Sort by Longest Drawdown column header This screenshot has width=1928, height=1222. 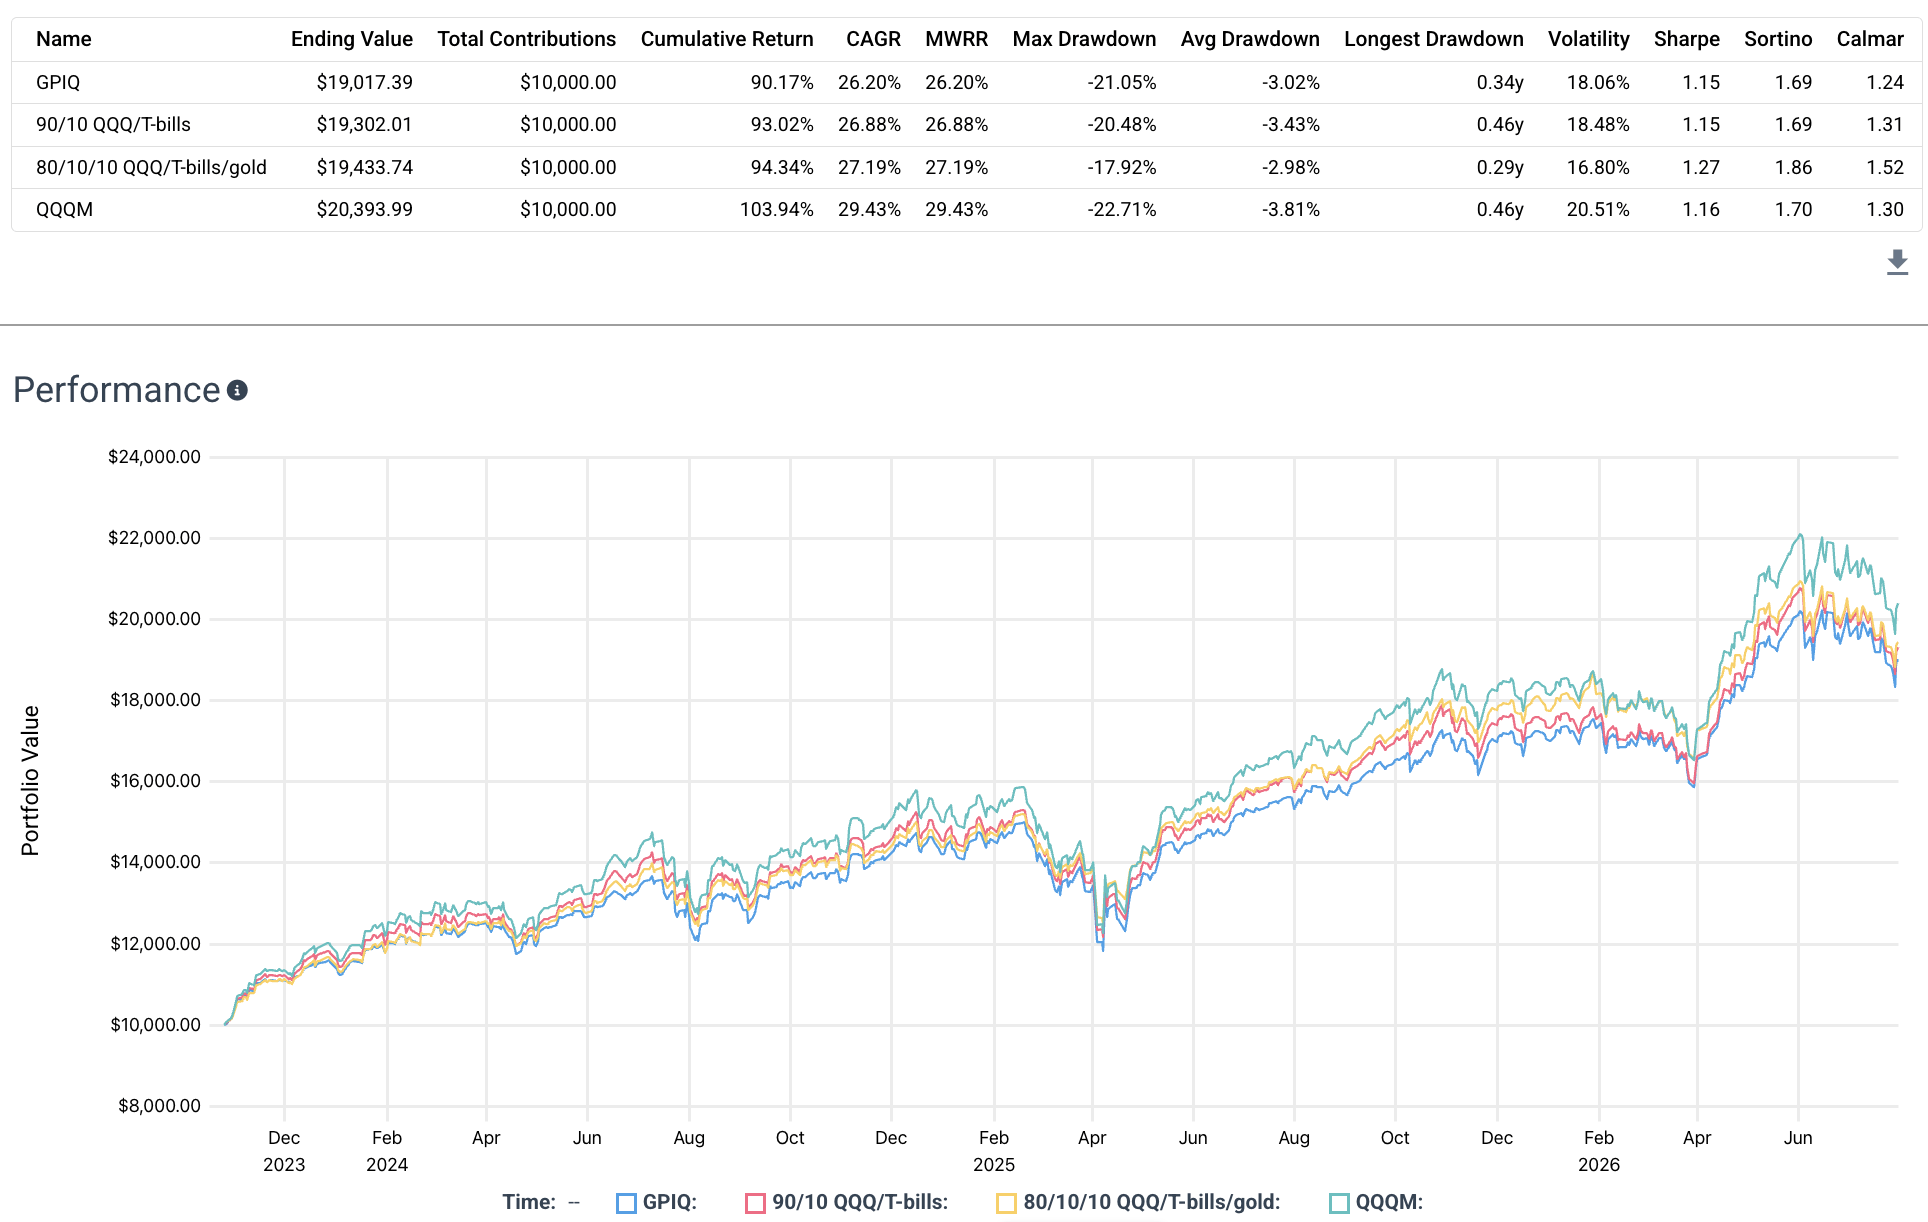click(x=1434, y=39)
